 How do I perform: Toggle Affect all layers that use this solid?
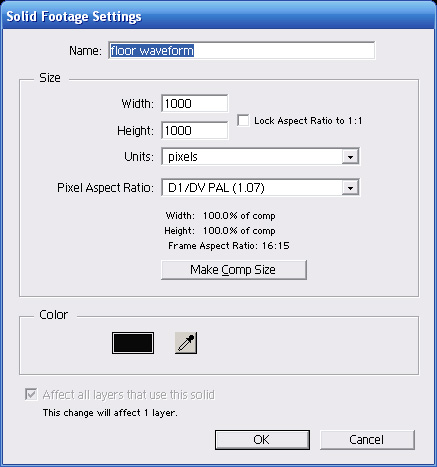click(x=31, y=395)
